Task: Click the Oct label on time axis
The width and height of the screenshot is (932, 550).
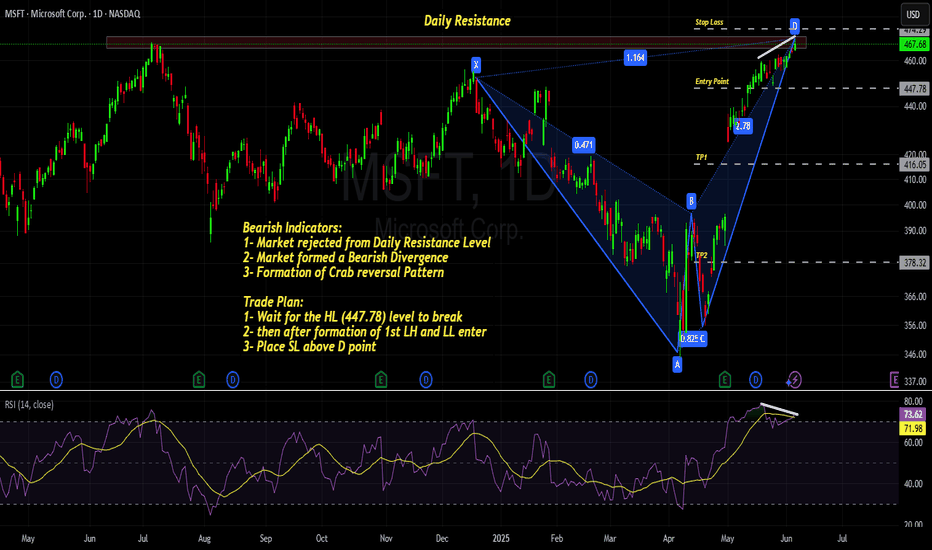Action: click(322, 539)
